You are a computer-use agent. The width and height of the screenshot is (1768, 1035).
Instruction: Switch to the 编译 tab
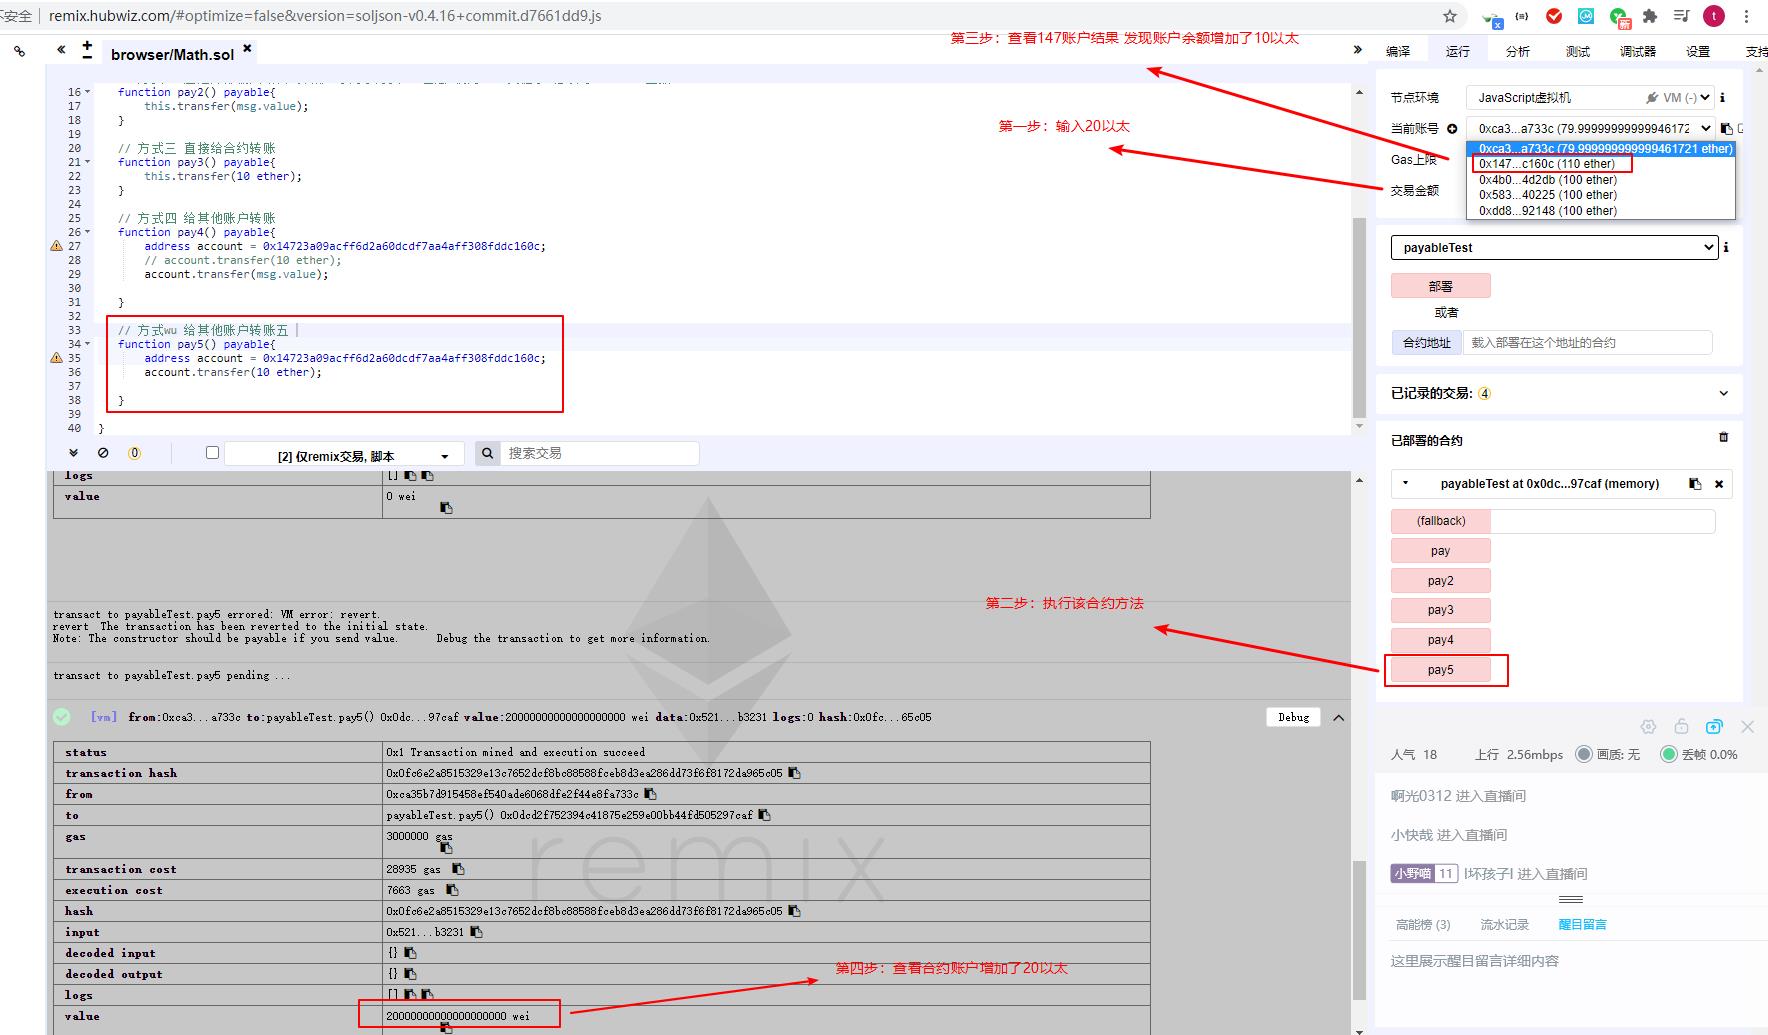1398,51
